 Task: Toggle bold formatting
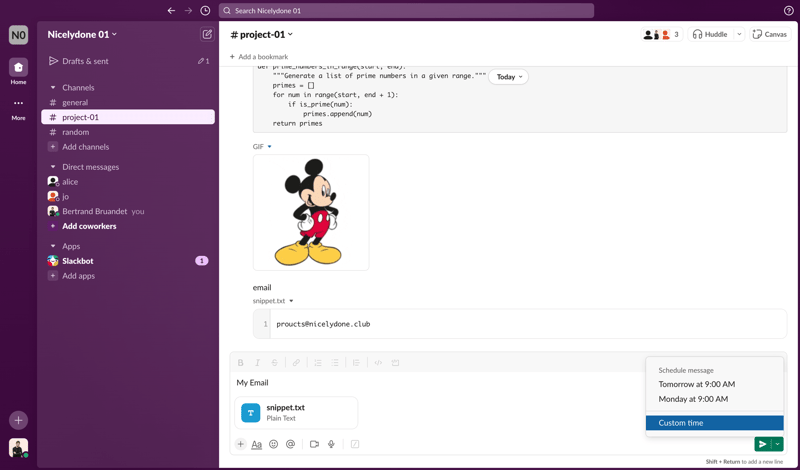(240, 363)
